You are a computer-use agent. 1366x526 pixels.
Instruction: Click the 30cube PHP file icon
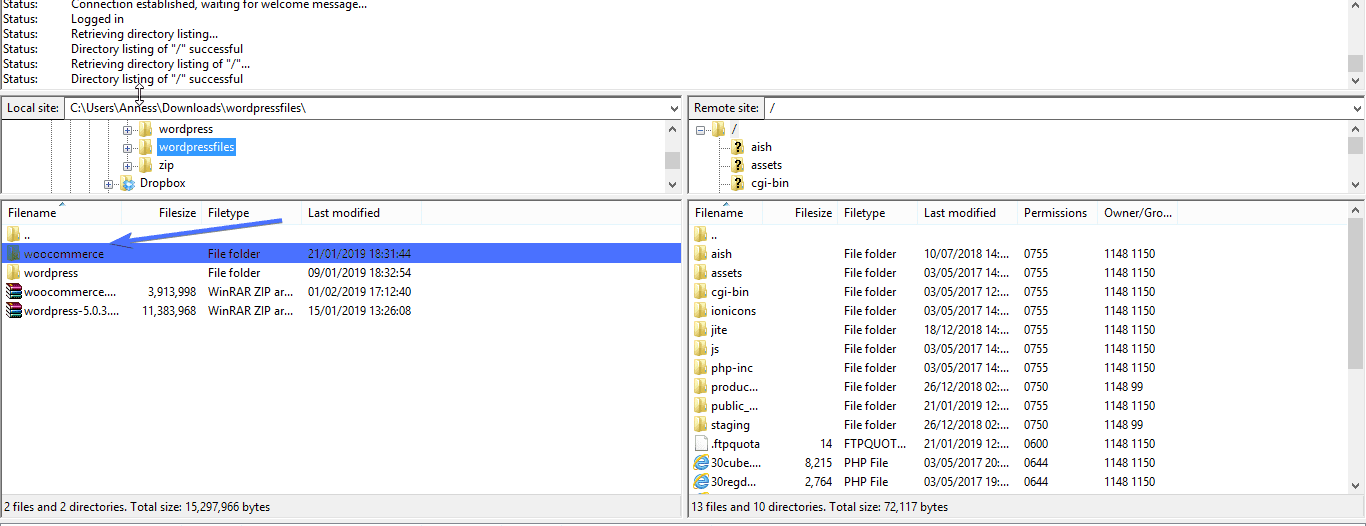coord(701,463)
